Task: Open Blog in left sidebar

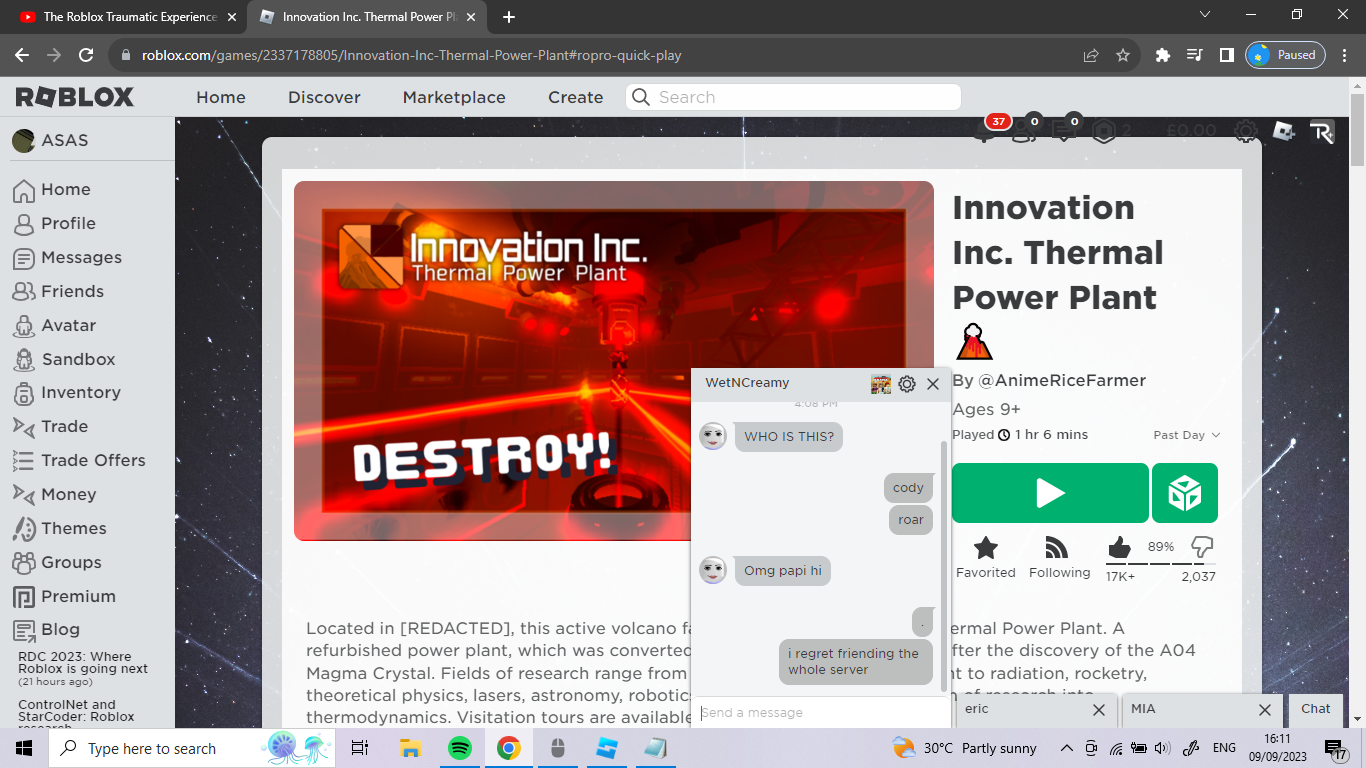Action: click(x=46, y=629)
